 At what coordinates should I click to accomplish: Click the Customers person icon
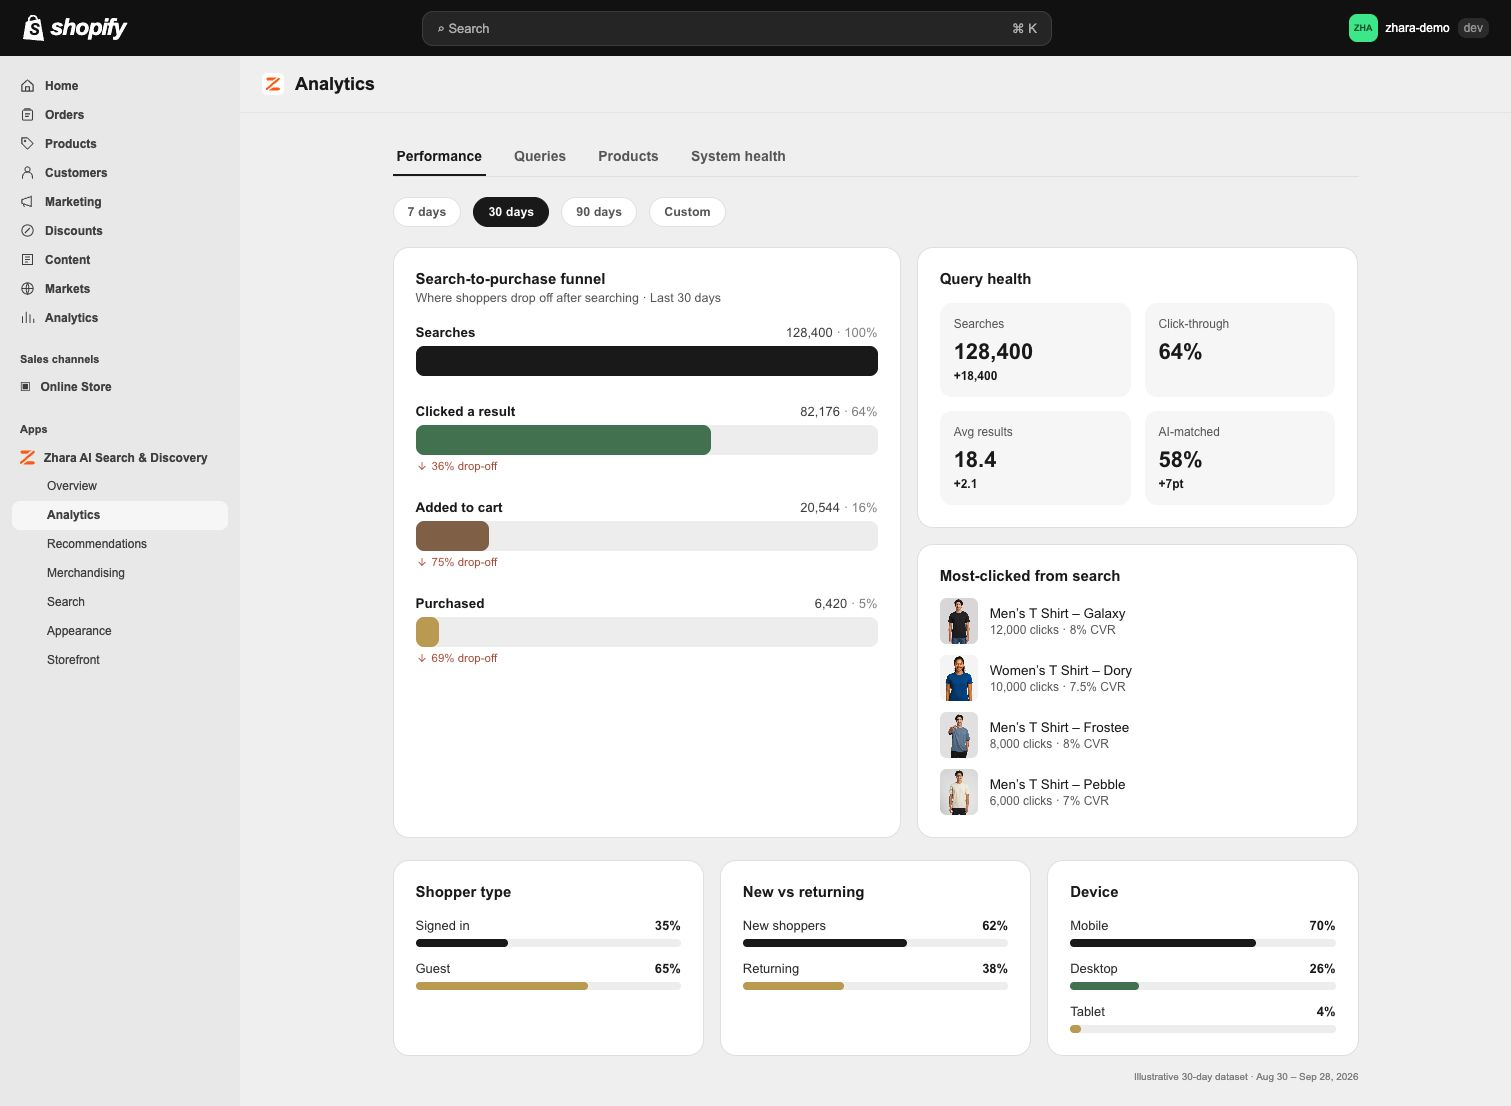pyautogui.click(x=28, y=173)
